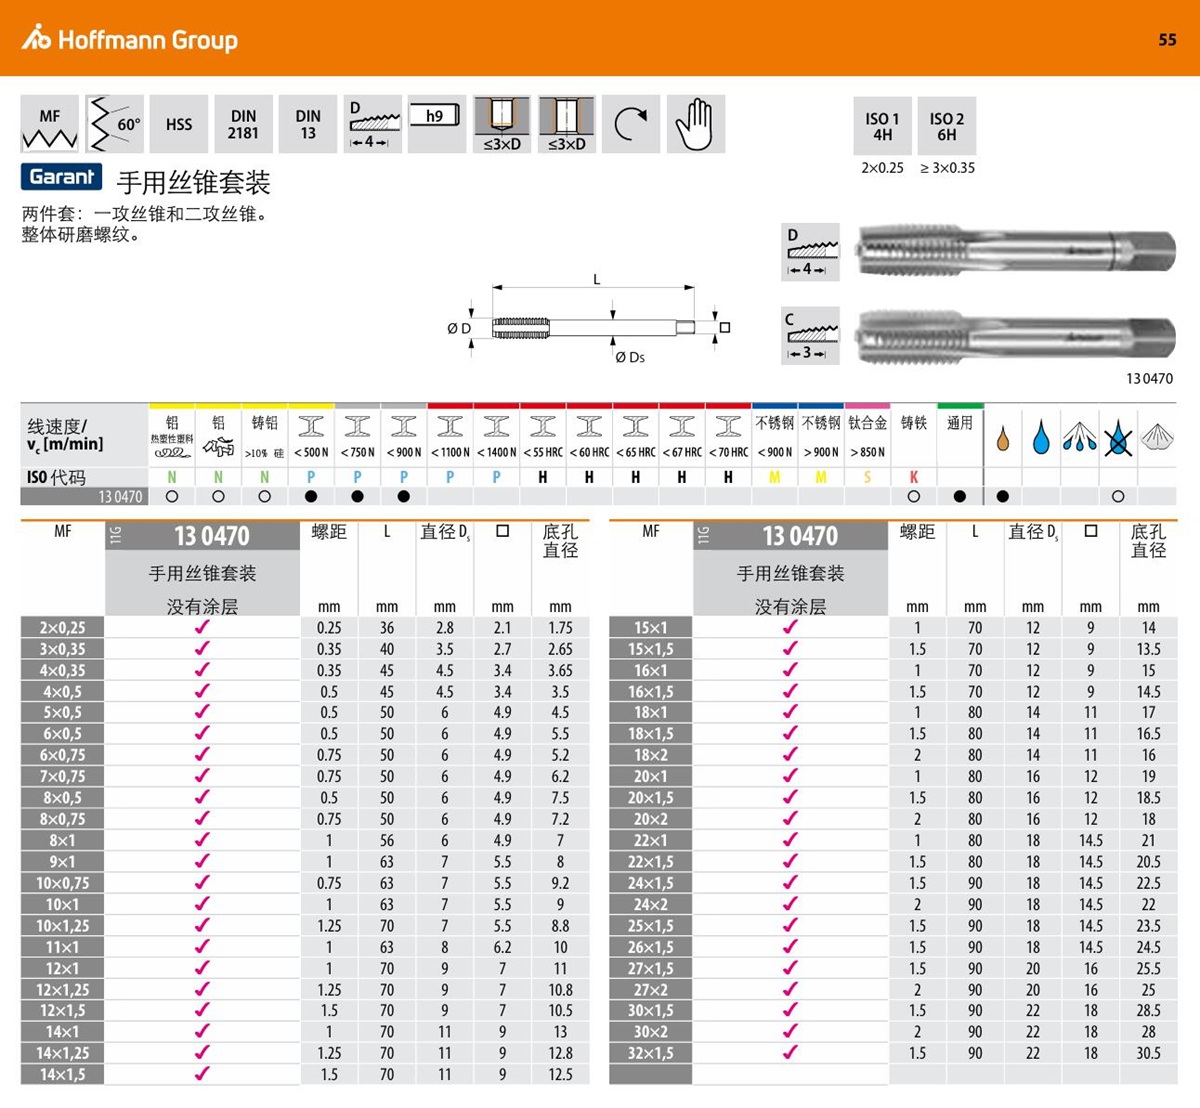Click the 线速度 vc [m/min] label
The width and height of the screenshot is (1200, 1108).
(x=65, y=435)
